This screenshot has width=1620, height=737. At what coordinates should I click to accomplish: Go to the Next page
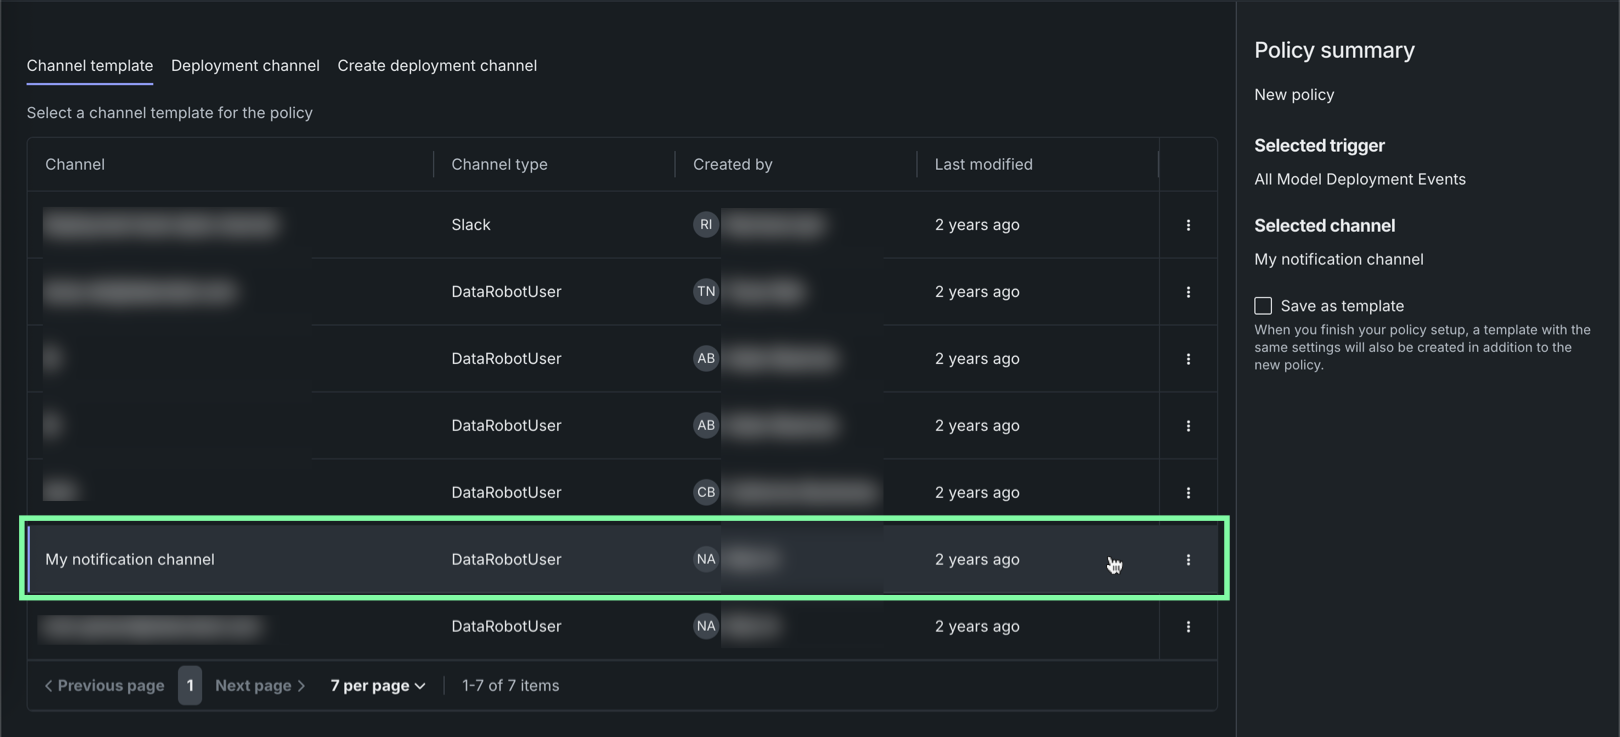point(260,686)
